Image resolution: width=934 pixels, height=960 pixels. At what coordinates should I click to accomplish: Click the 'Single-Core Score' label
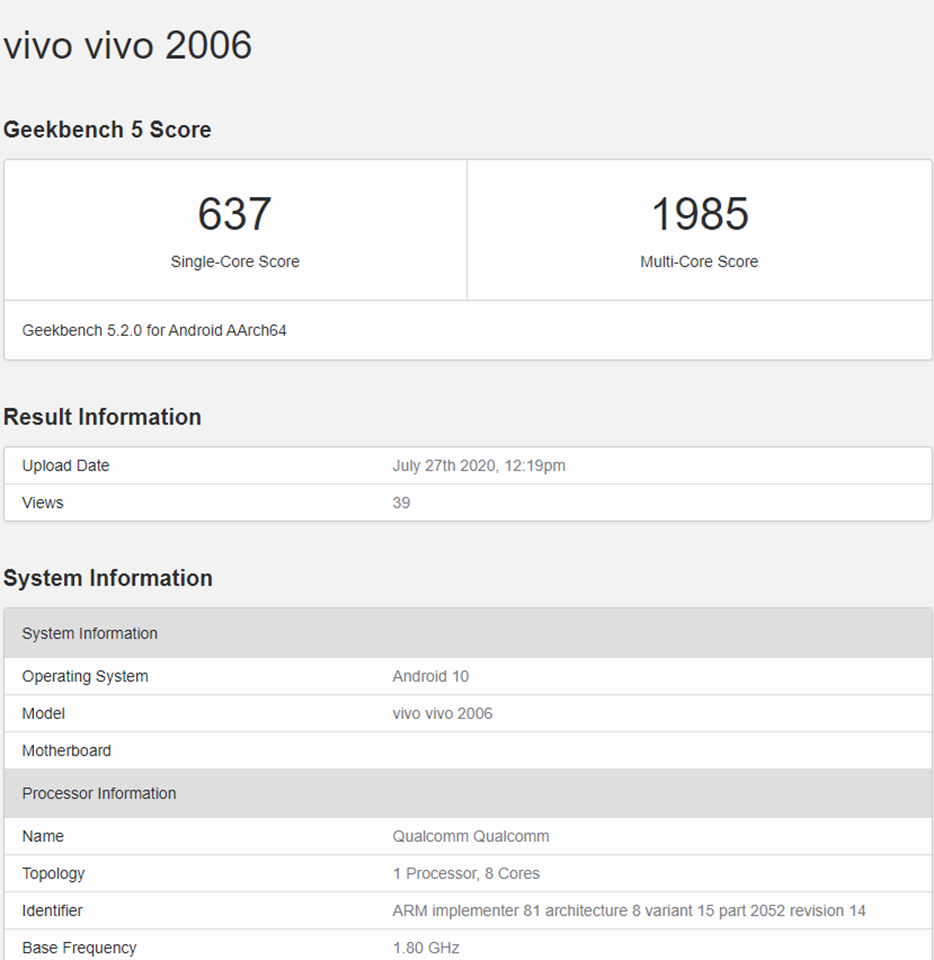235,261
